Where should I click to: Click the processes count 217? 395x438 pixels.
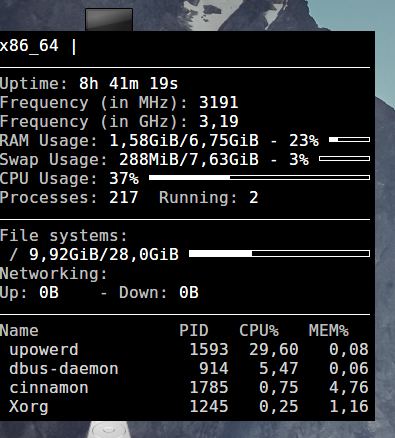pos(124,197)
